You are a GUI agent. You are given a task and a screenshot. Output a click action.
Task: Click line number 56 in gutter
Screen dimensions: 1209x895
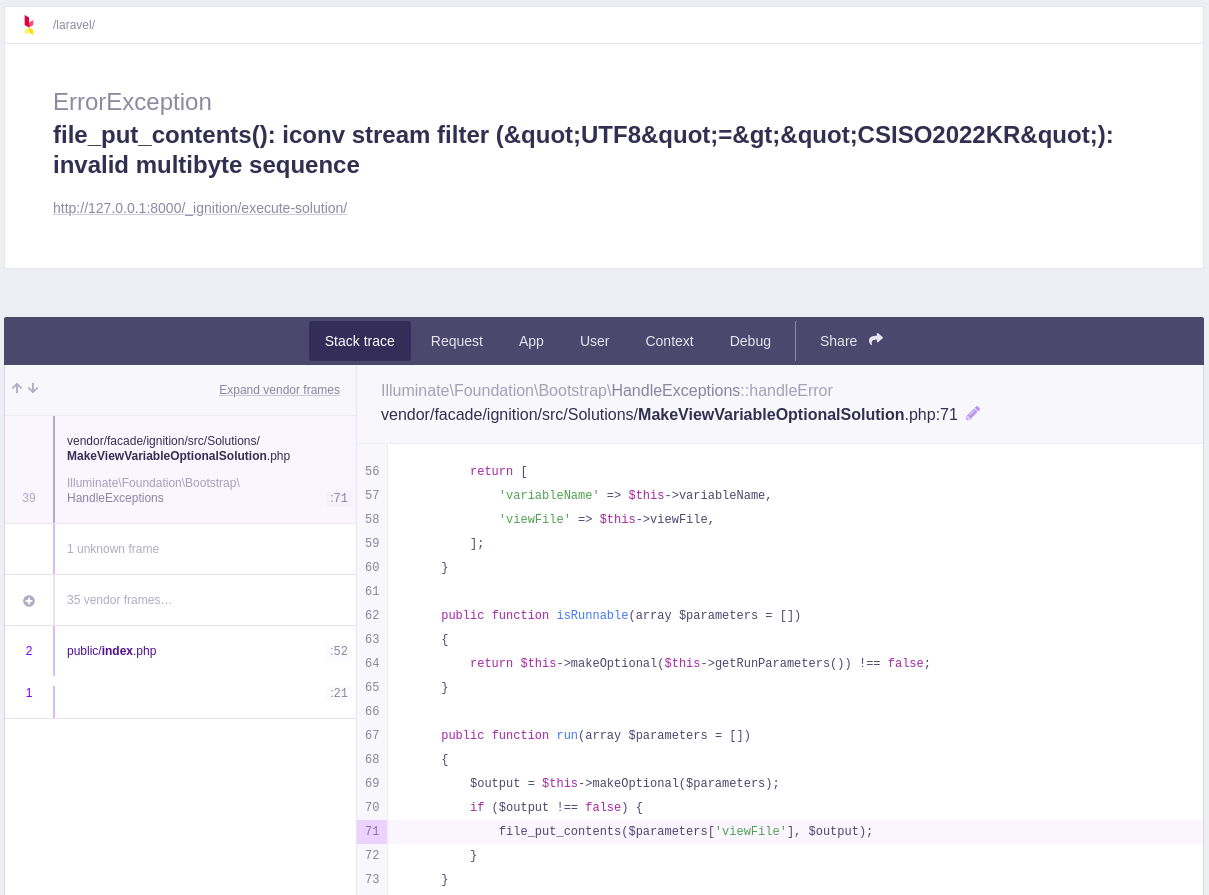point(372,472)
